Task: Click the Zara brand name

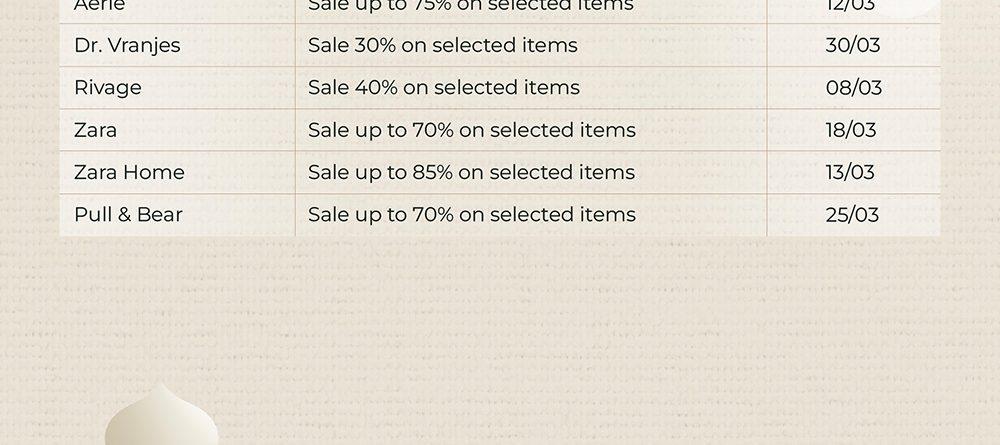Action: (x=95, y=130)
